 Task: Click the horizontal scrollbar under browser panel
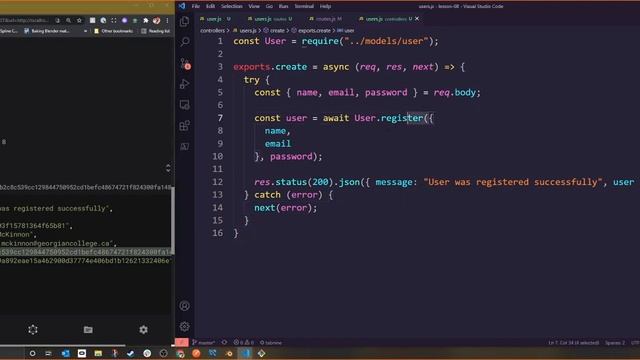pos(62,346)
